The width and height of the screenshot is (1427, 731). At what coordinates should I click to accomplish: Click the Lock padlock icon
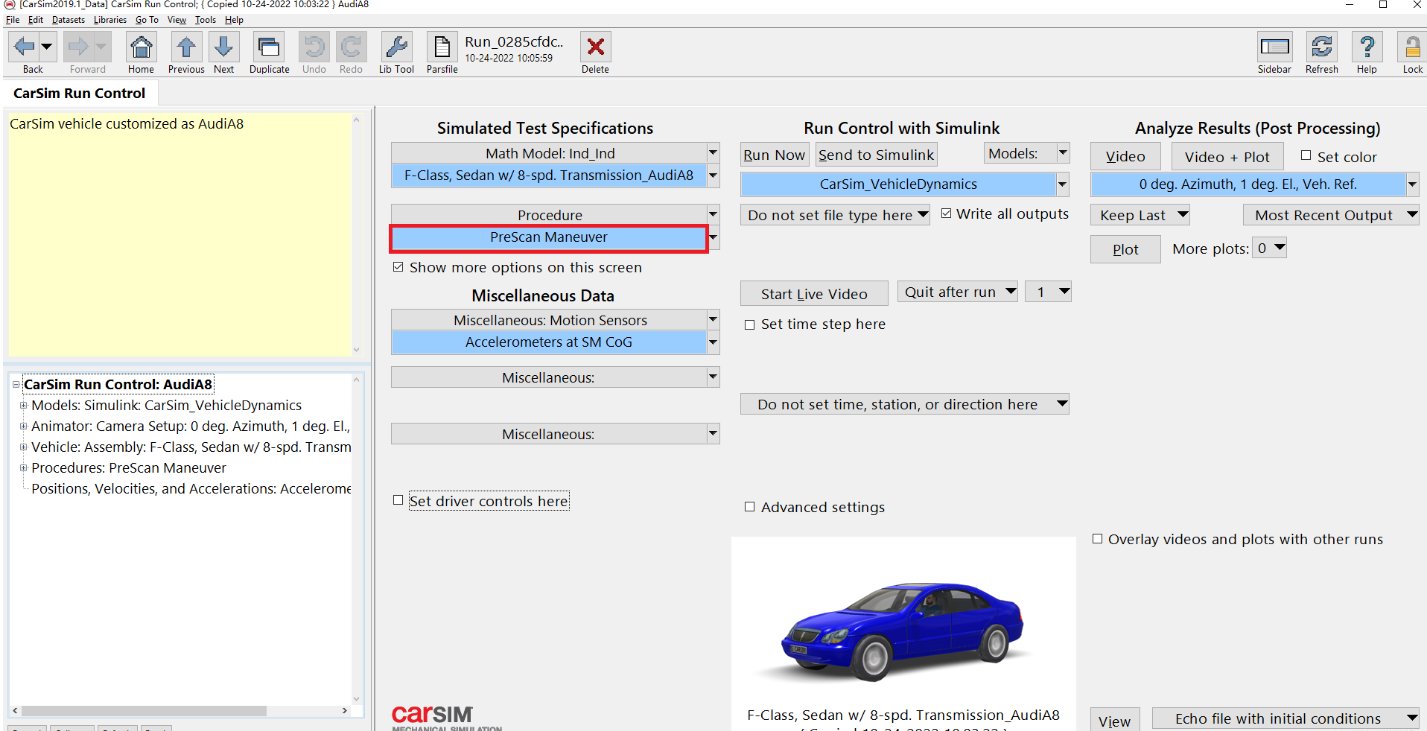click(1413, 47)
